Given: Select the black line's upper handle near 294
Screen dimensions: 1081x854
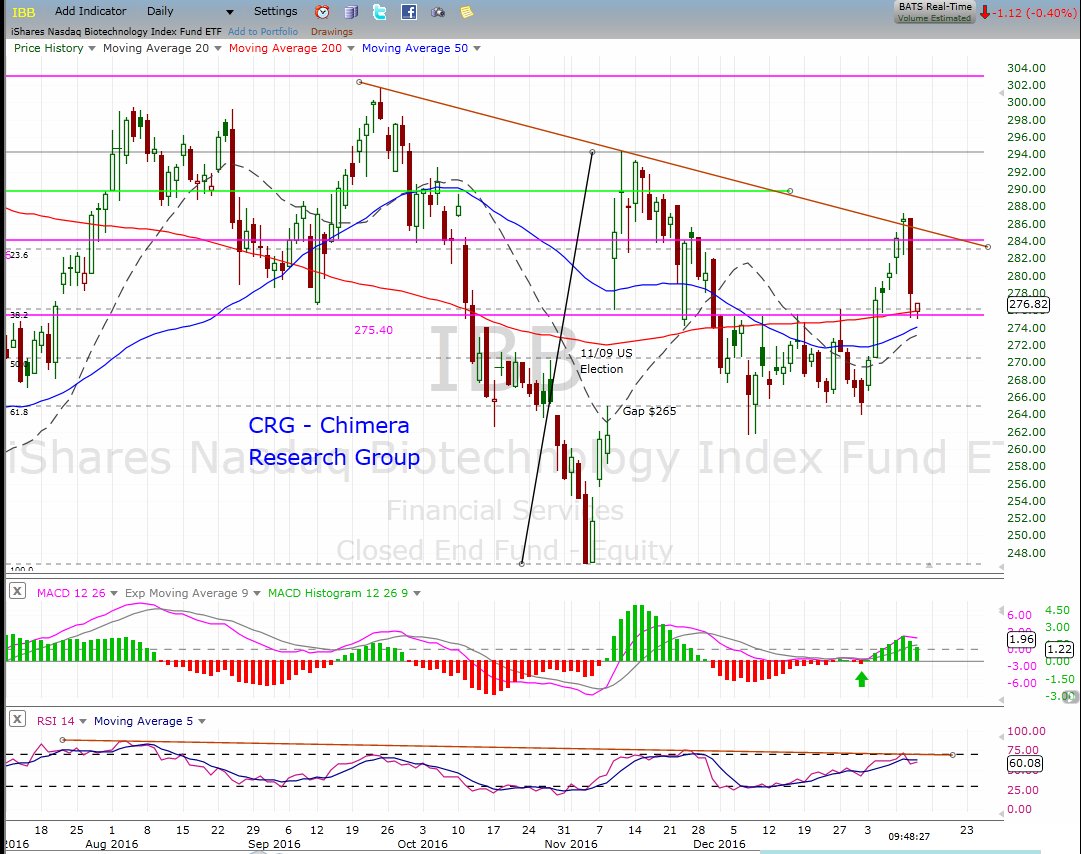Looking at the screenshot, I should (592, 152).
